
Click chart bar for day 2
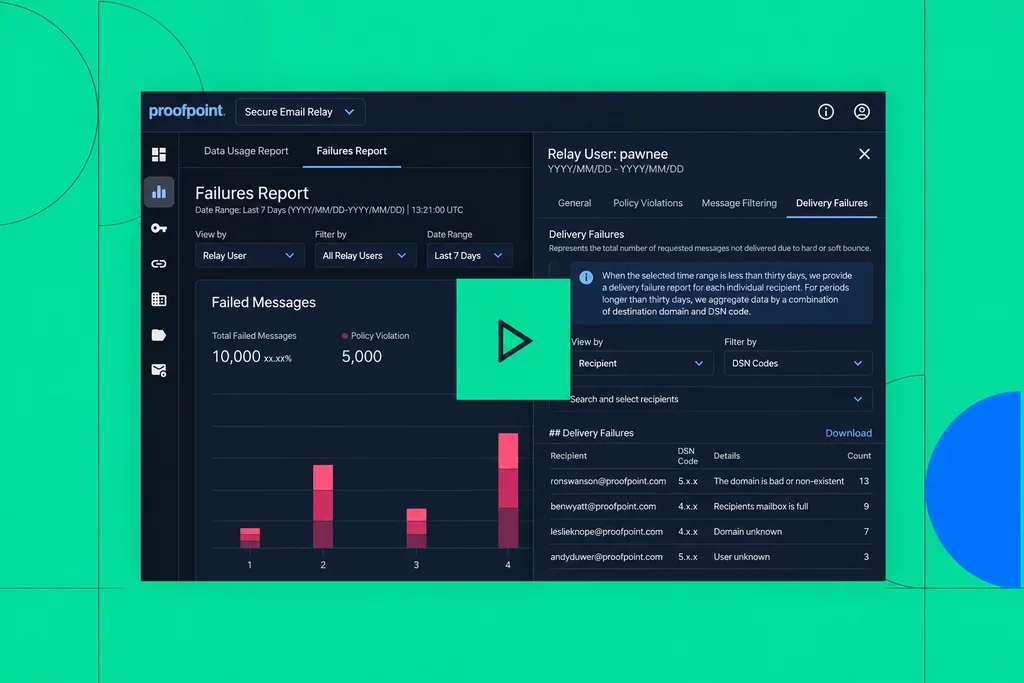pos(323,506)
